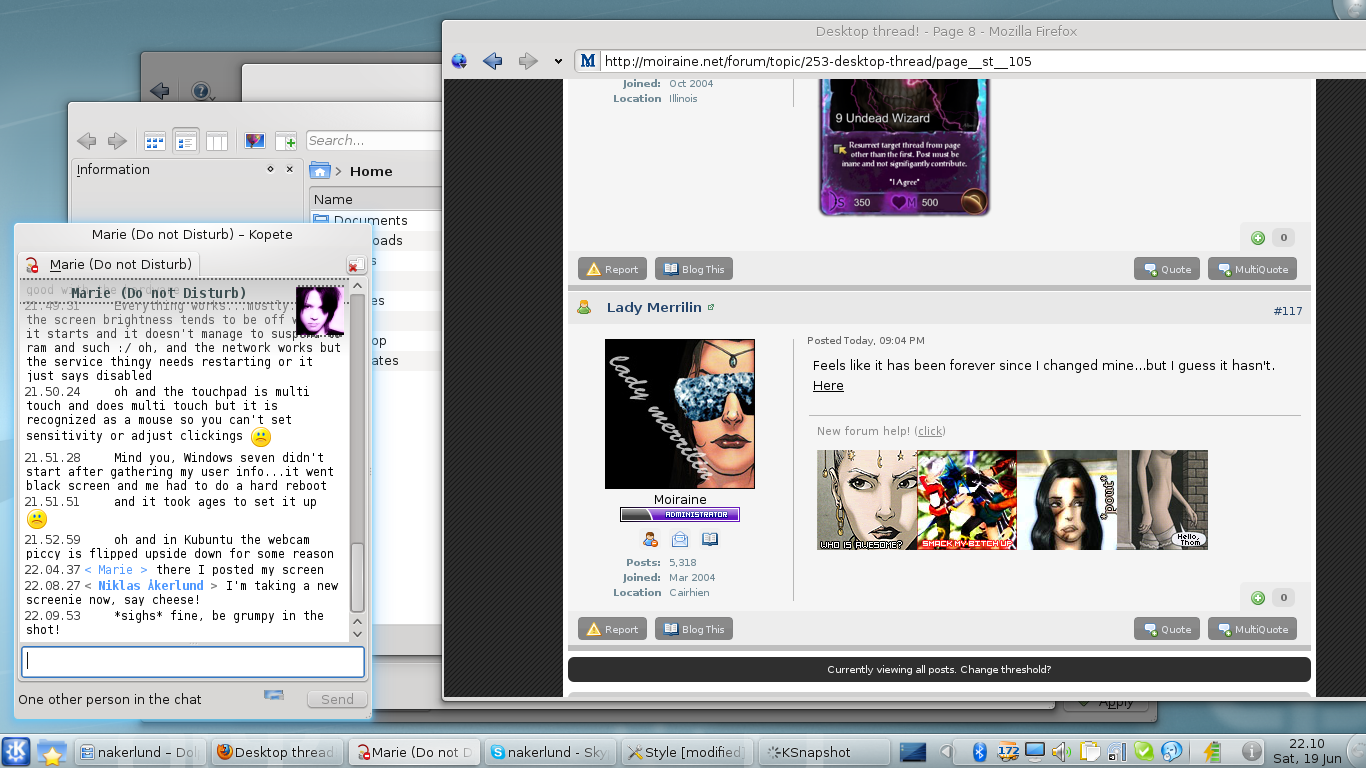1366x768 pixels.
Task: Click Blog This under the Undead Wizard post
Action: 694,269
